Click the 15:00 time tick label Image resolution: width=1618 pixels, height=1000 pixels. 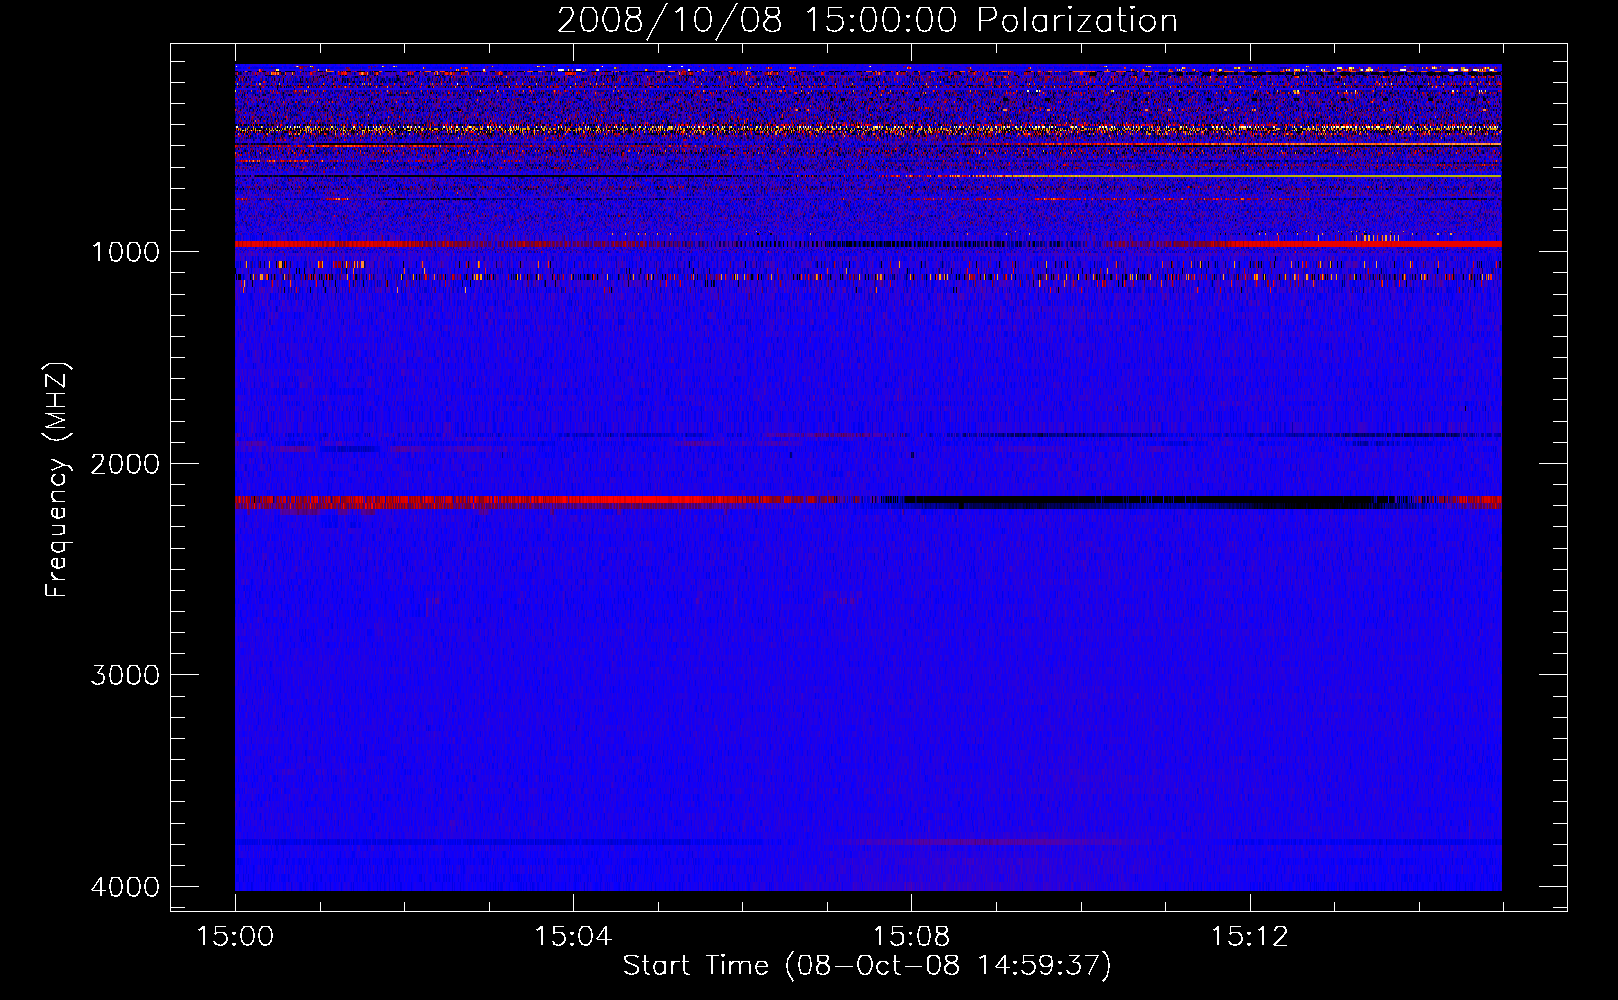235,937
